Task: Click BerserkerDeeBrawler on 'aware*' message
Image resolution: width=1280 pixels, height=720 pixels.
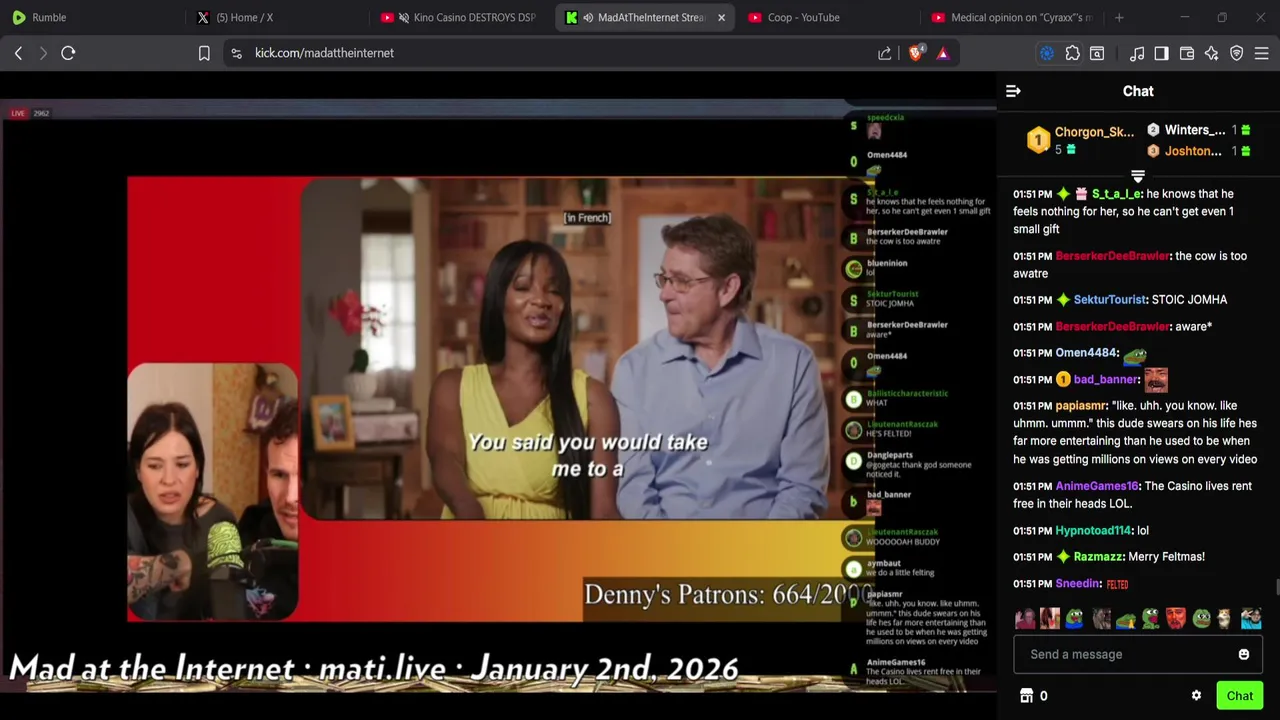Action: point(1112,327)
